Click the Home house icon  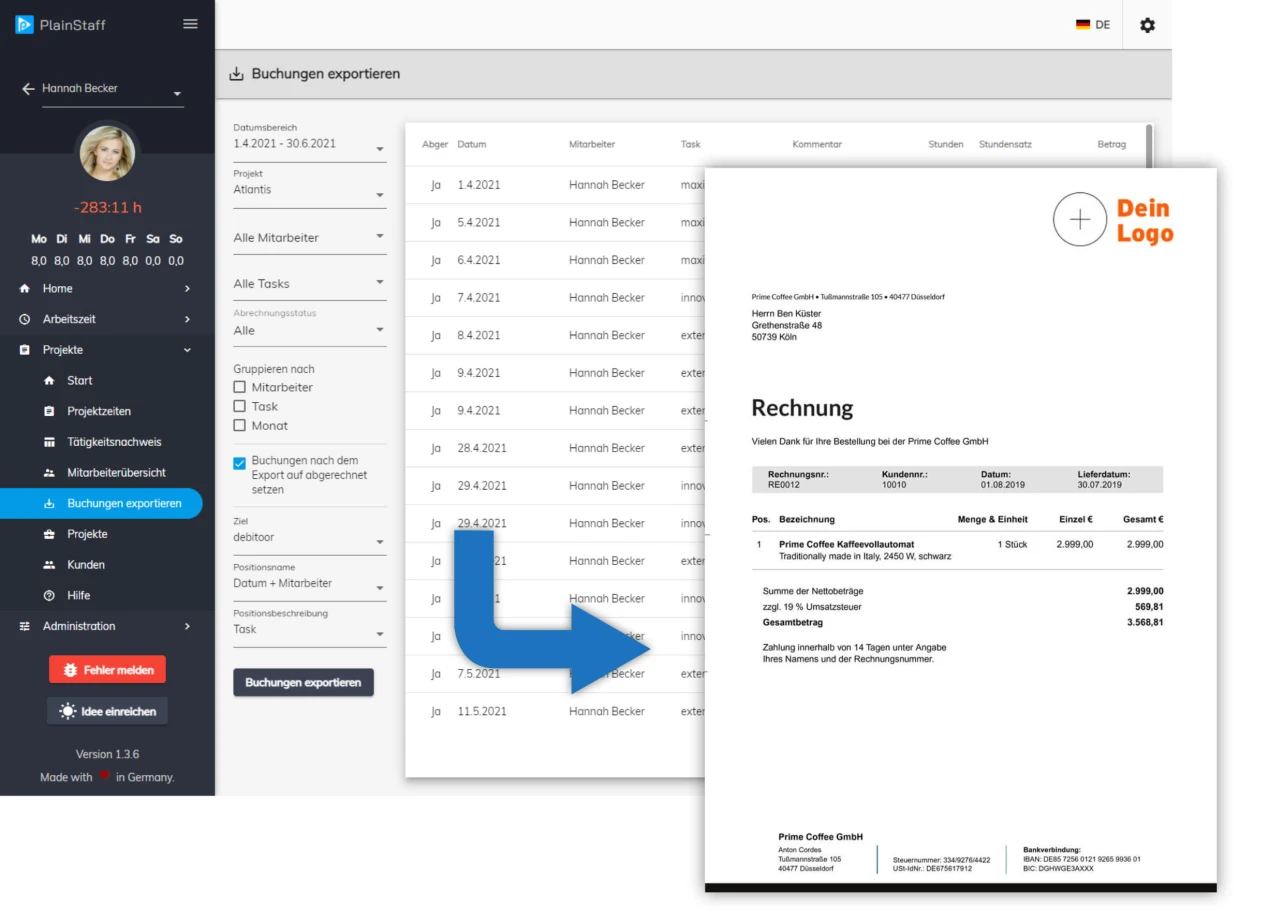pos(25,289)
